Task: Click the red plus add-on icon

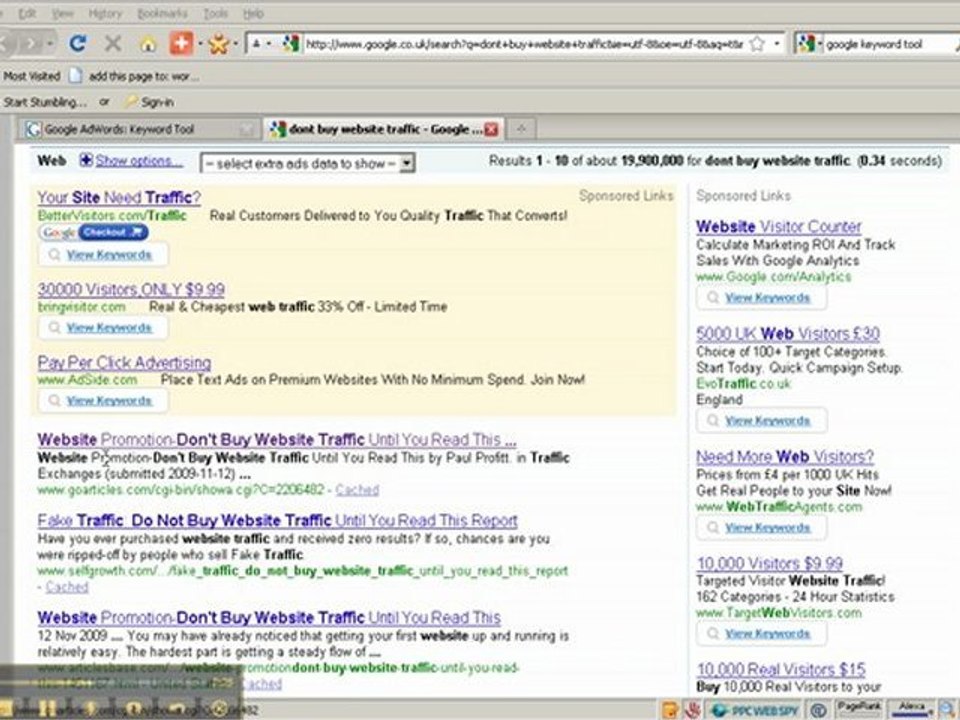Action: click(181, 43)
